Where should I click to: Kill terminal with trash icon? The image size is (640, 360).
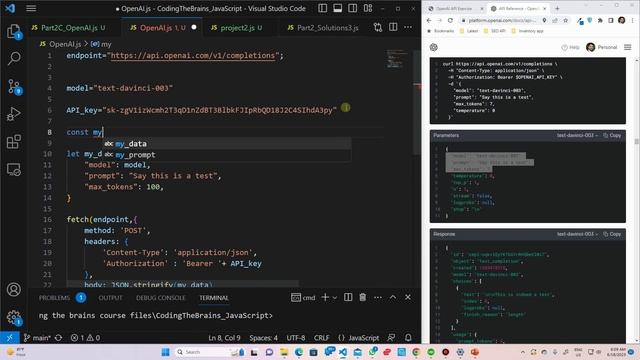pos(362,297)
